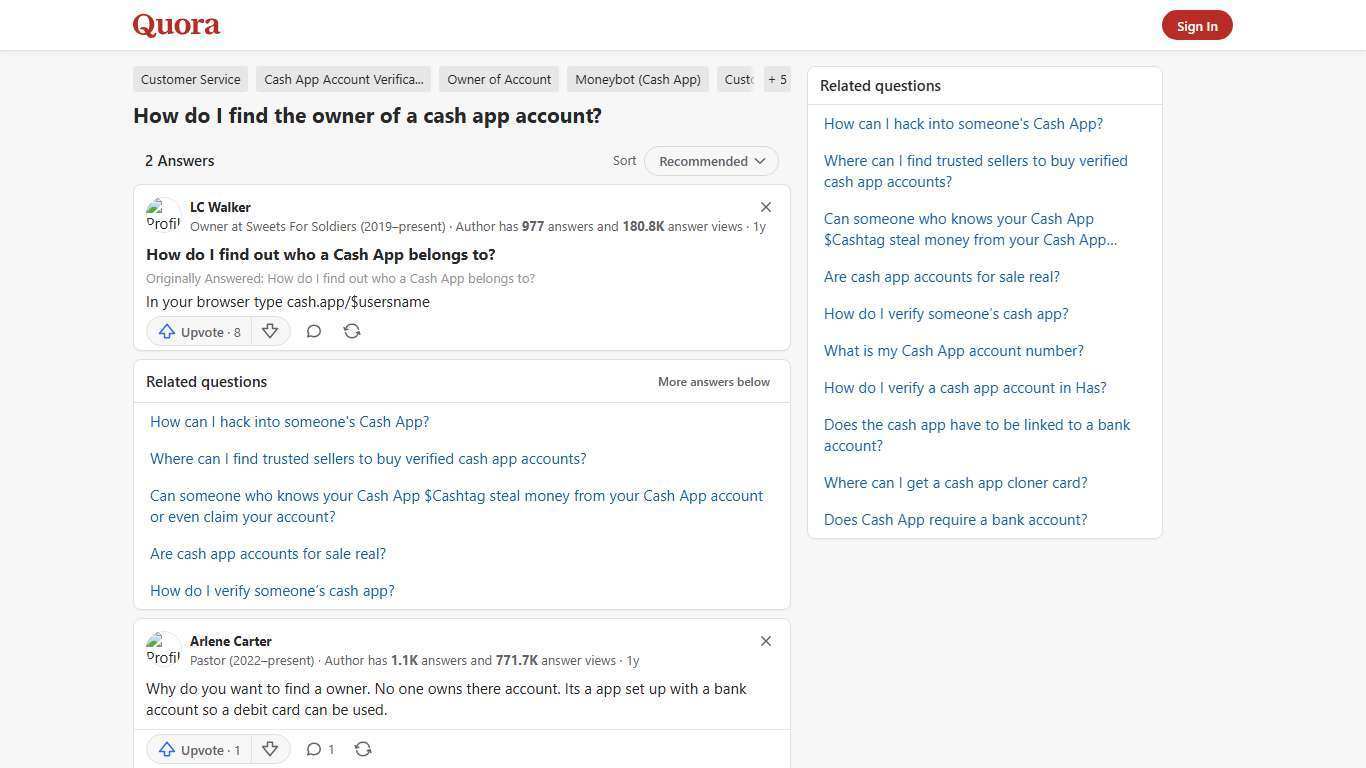Open 'Are cash app accounts for sale real?'
Viewport: 1366px width, 768px height.
coord(268,553)
